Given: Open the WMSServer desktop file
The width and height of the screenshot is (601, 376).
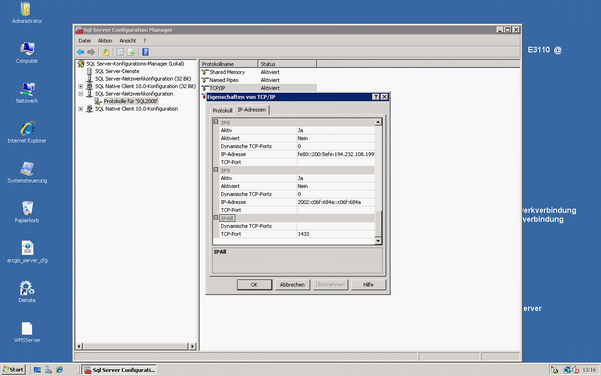Looking at the screenshot, I should [x=26, y=332].
